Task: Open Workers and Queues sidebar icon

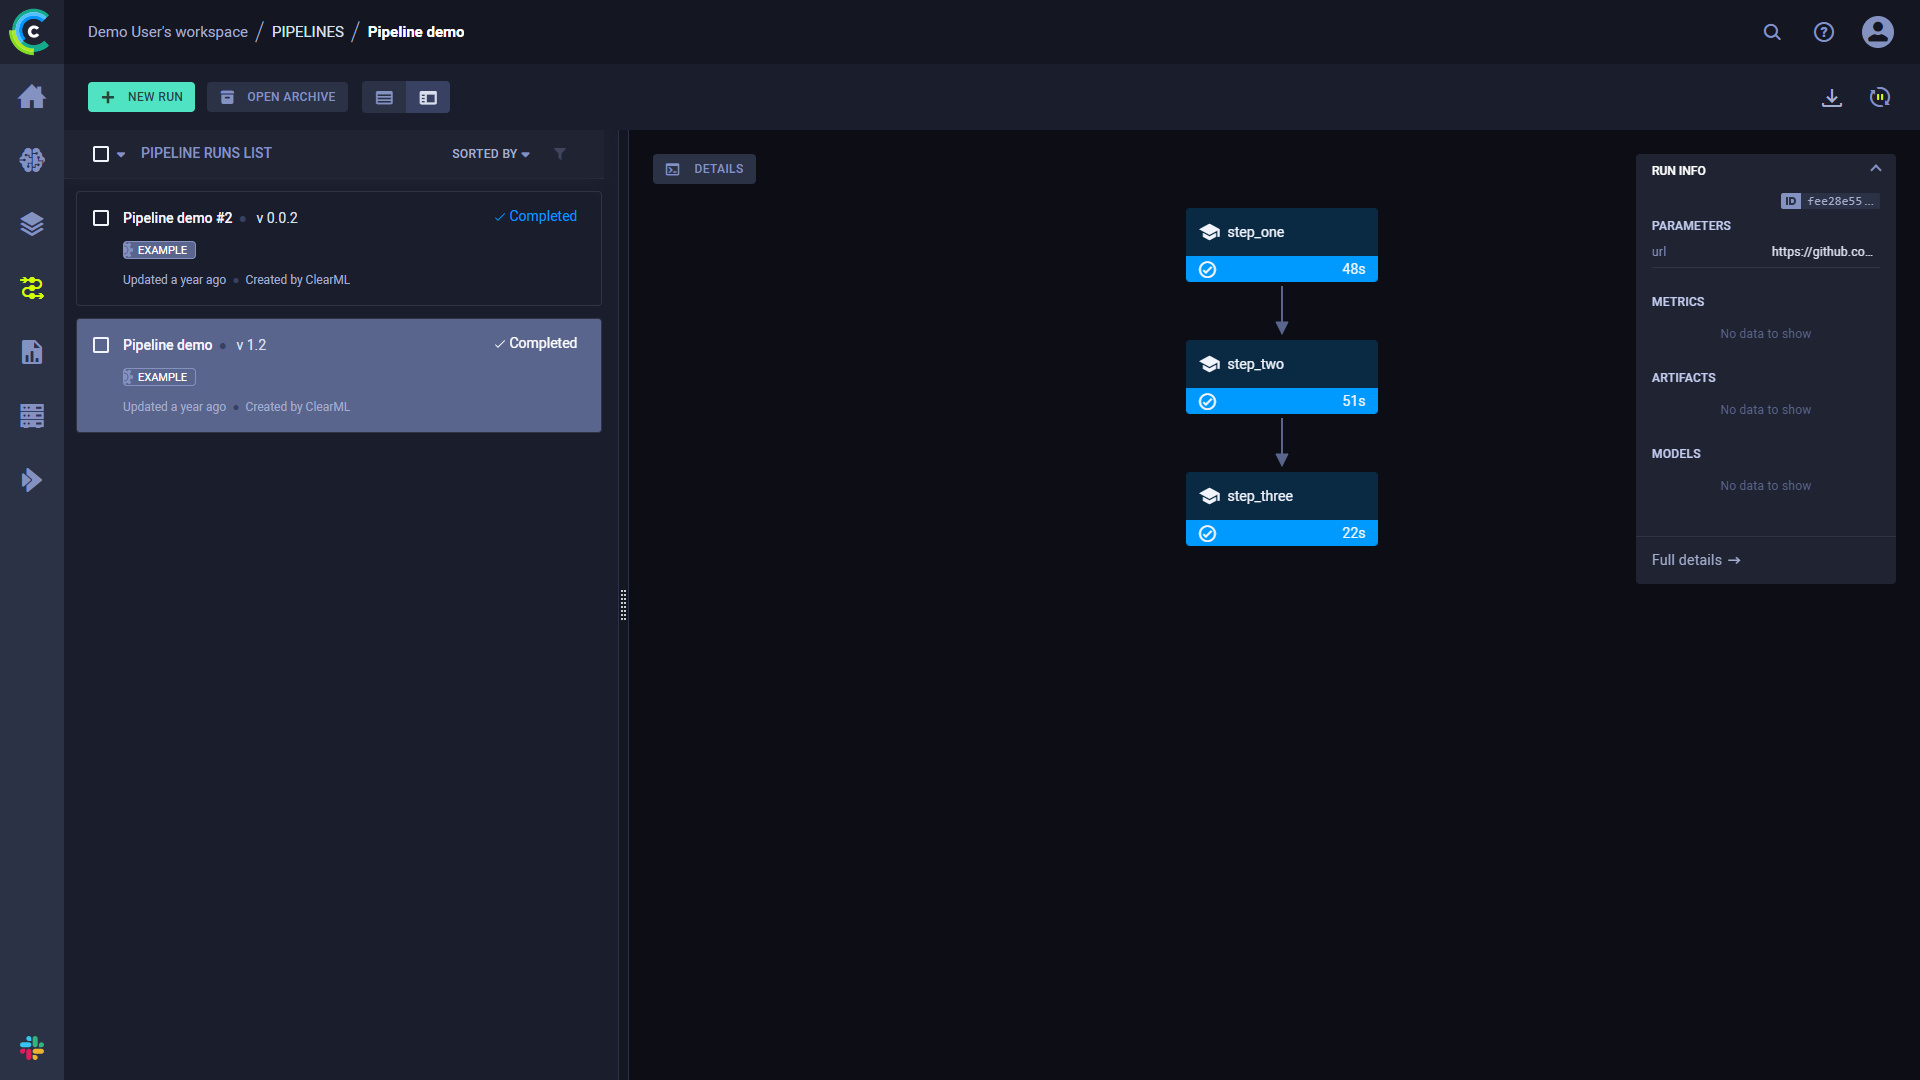Action: coord(32,416)
